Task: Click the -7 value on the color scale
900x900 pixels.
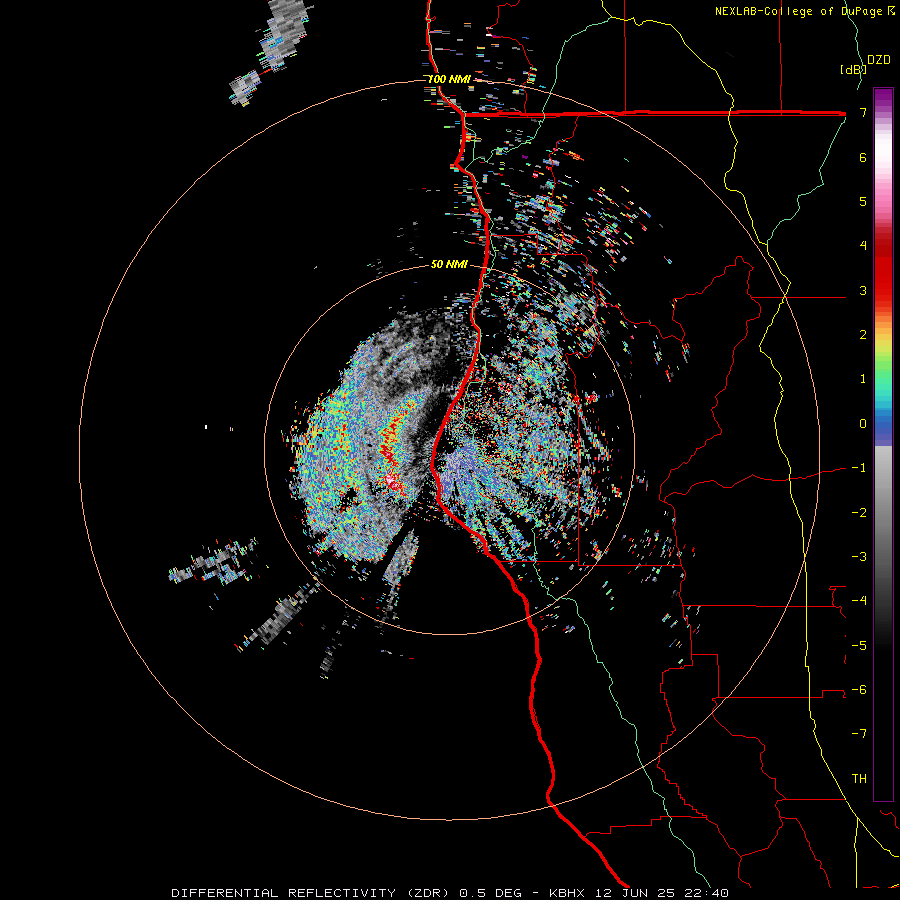Action: point(859,734)
